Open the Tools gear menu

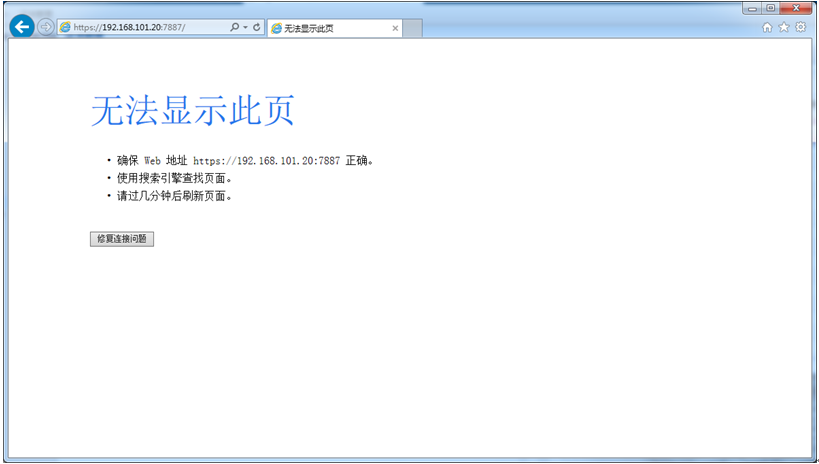click(x=800, y=27)
